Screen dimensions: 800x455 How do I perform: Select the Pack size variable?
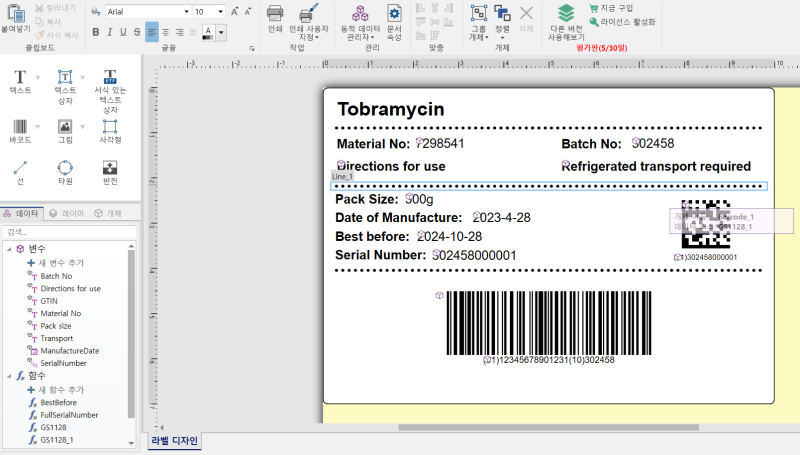[56, 326]
